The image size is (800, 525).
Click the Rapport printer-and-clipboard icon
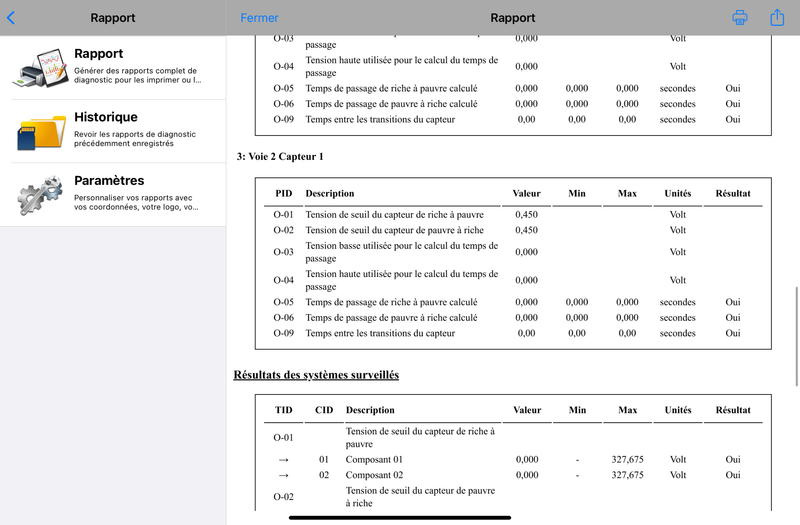(x=40, y=68)
